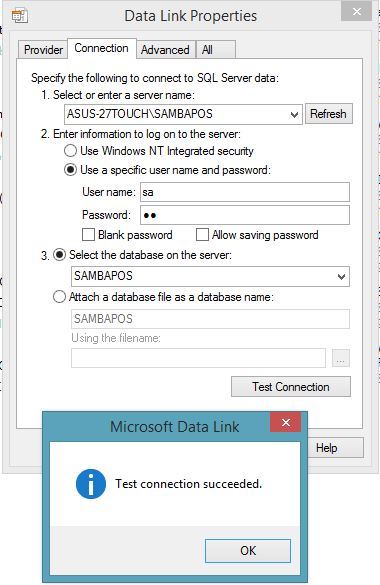The width and height of the screenshot is (380, 585).
Task: Select Use Windows NT Integrated security
Action: tap(159, 151)
